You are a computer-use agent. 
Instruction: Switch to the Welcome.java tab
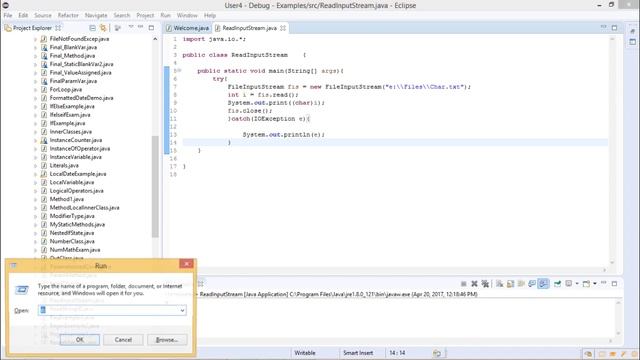coord(187,28)
